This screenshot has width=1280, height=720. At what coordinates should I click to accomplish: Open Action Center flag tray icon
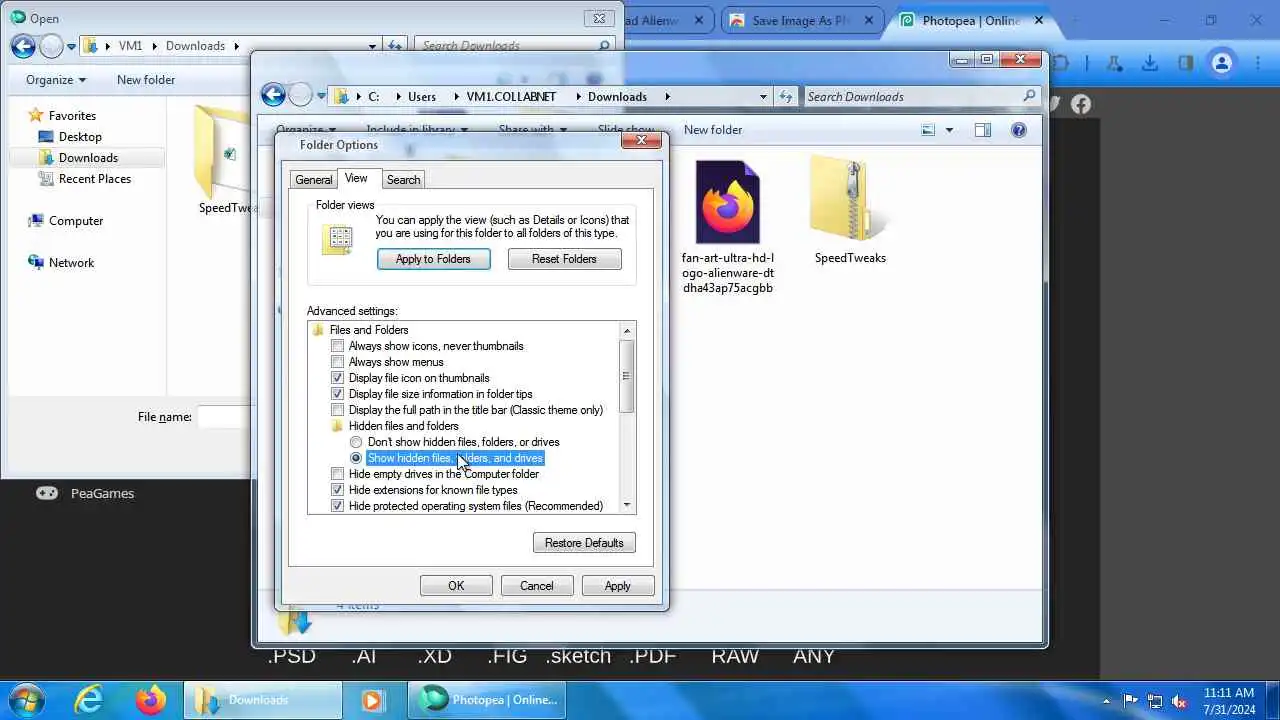1130,700
